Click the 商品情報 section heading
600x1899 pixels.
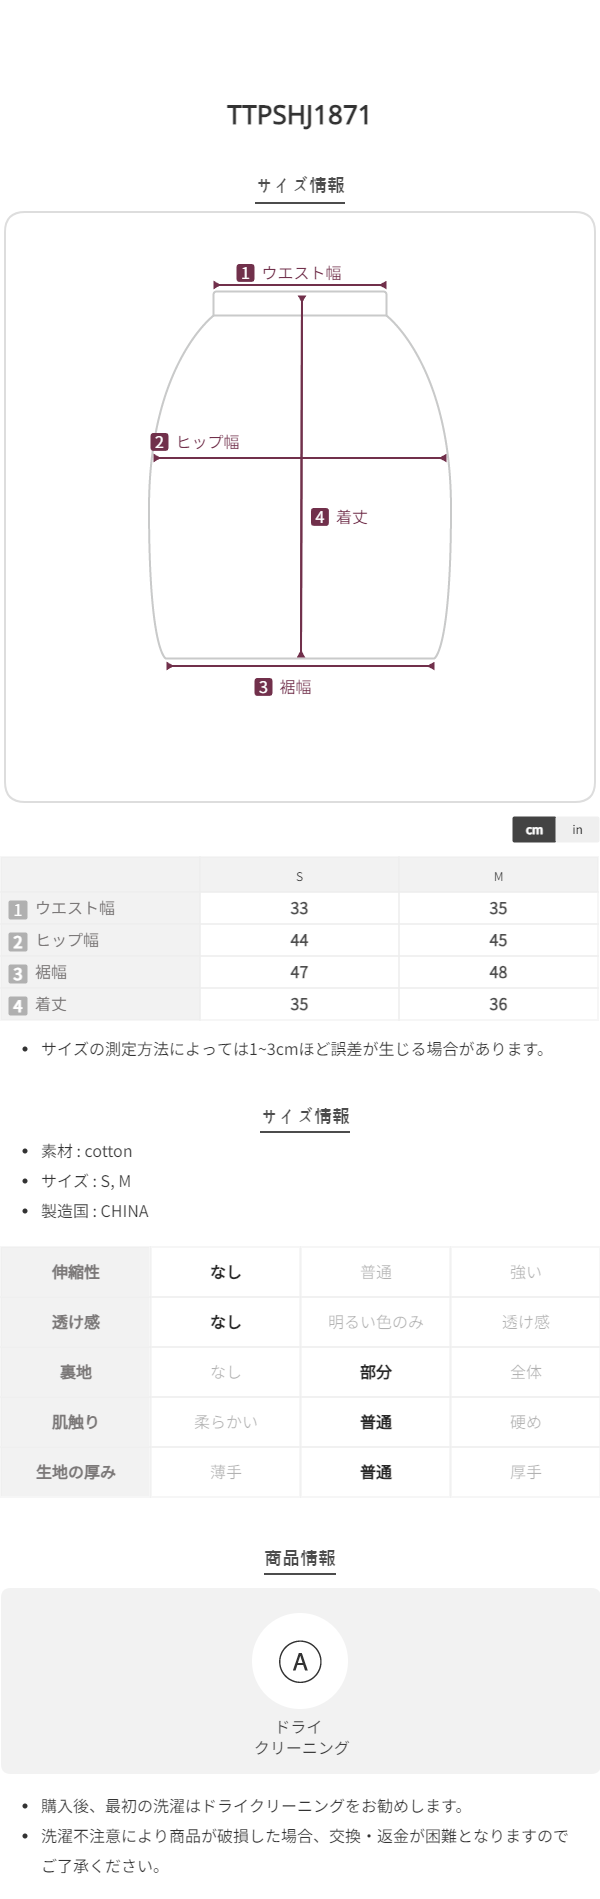pos(300,1558)
